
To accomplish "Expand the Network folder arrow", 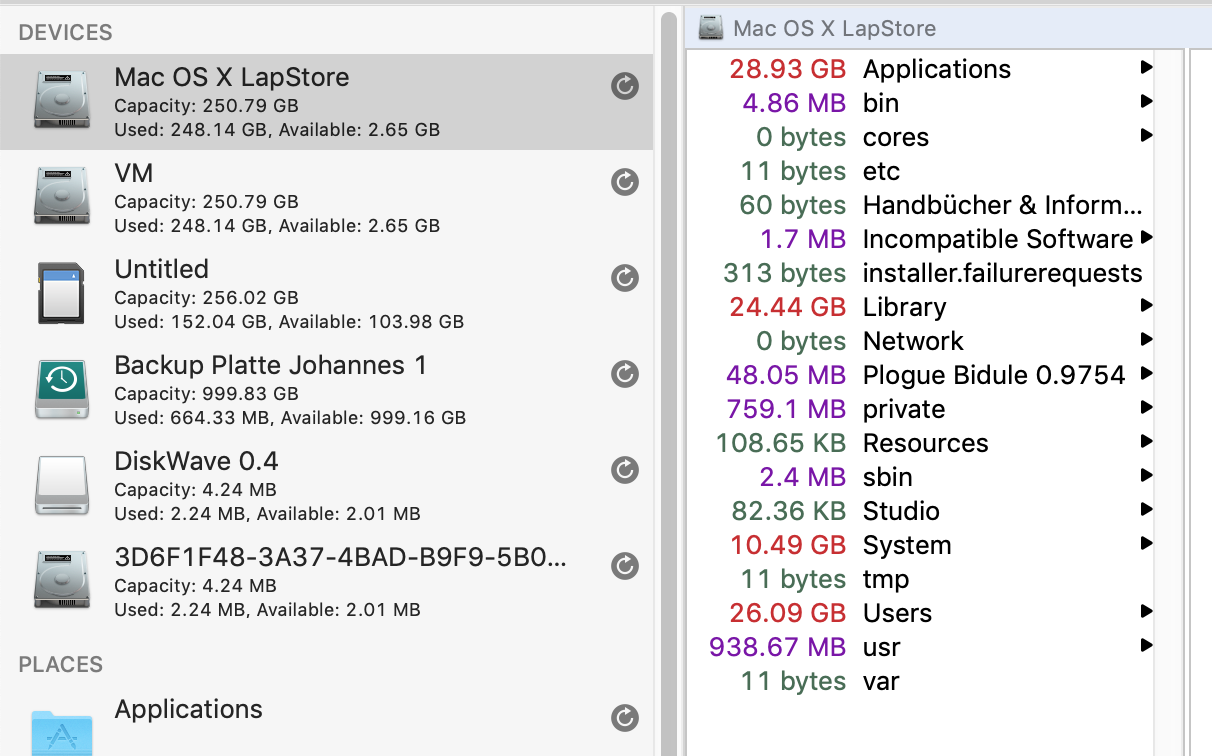I will pos(1146,340).
